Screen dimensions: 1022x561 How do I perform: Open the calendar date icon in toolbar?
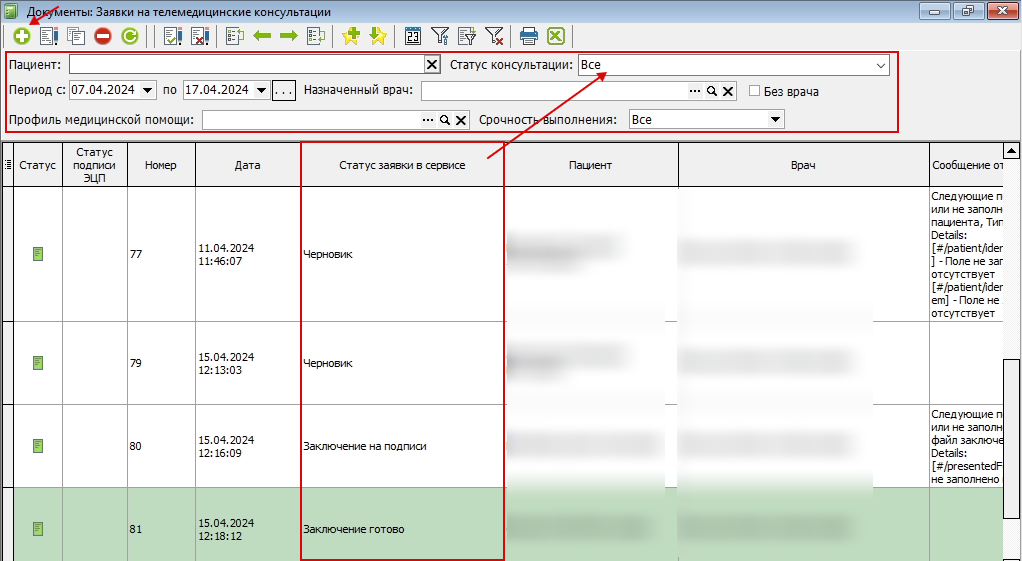[413, 36]
